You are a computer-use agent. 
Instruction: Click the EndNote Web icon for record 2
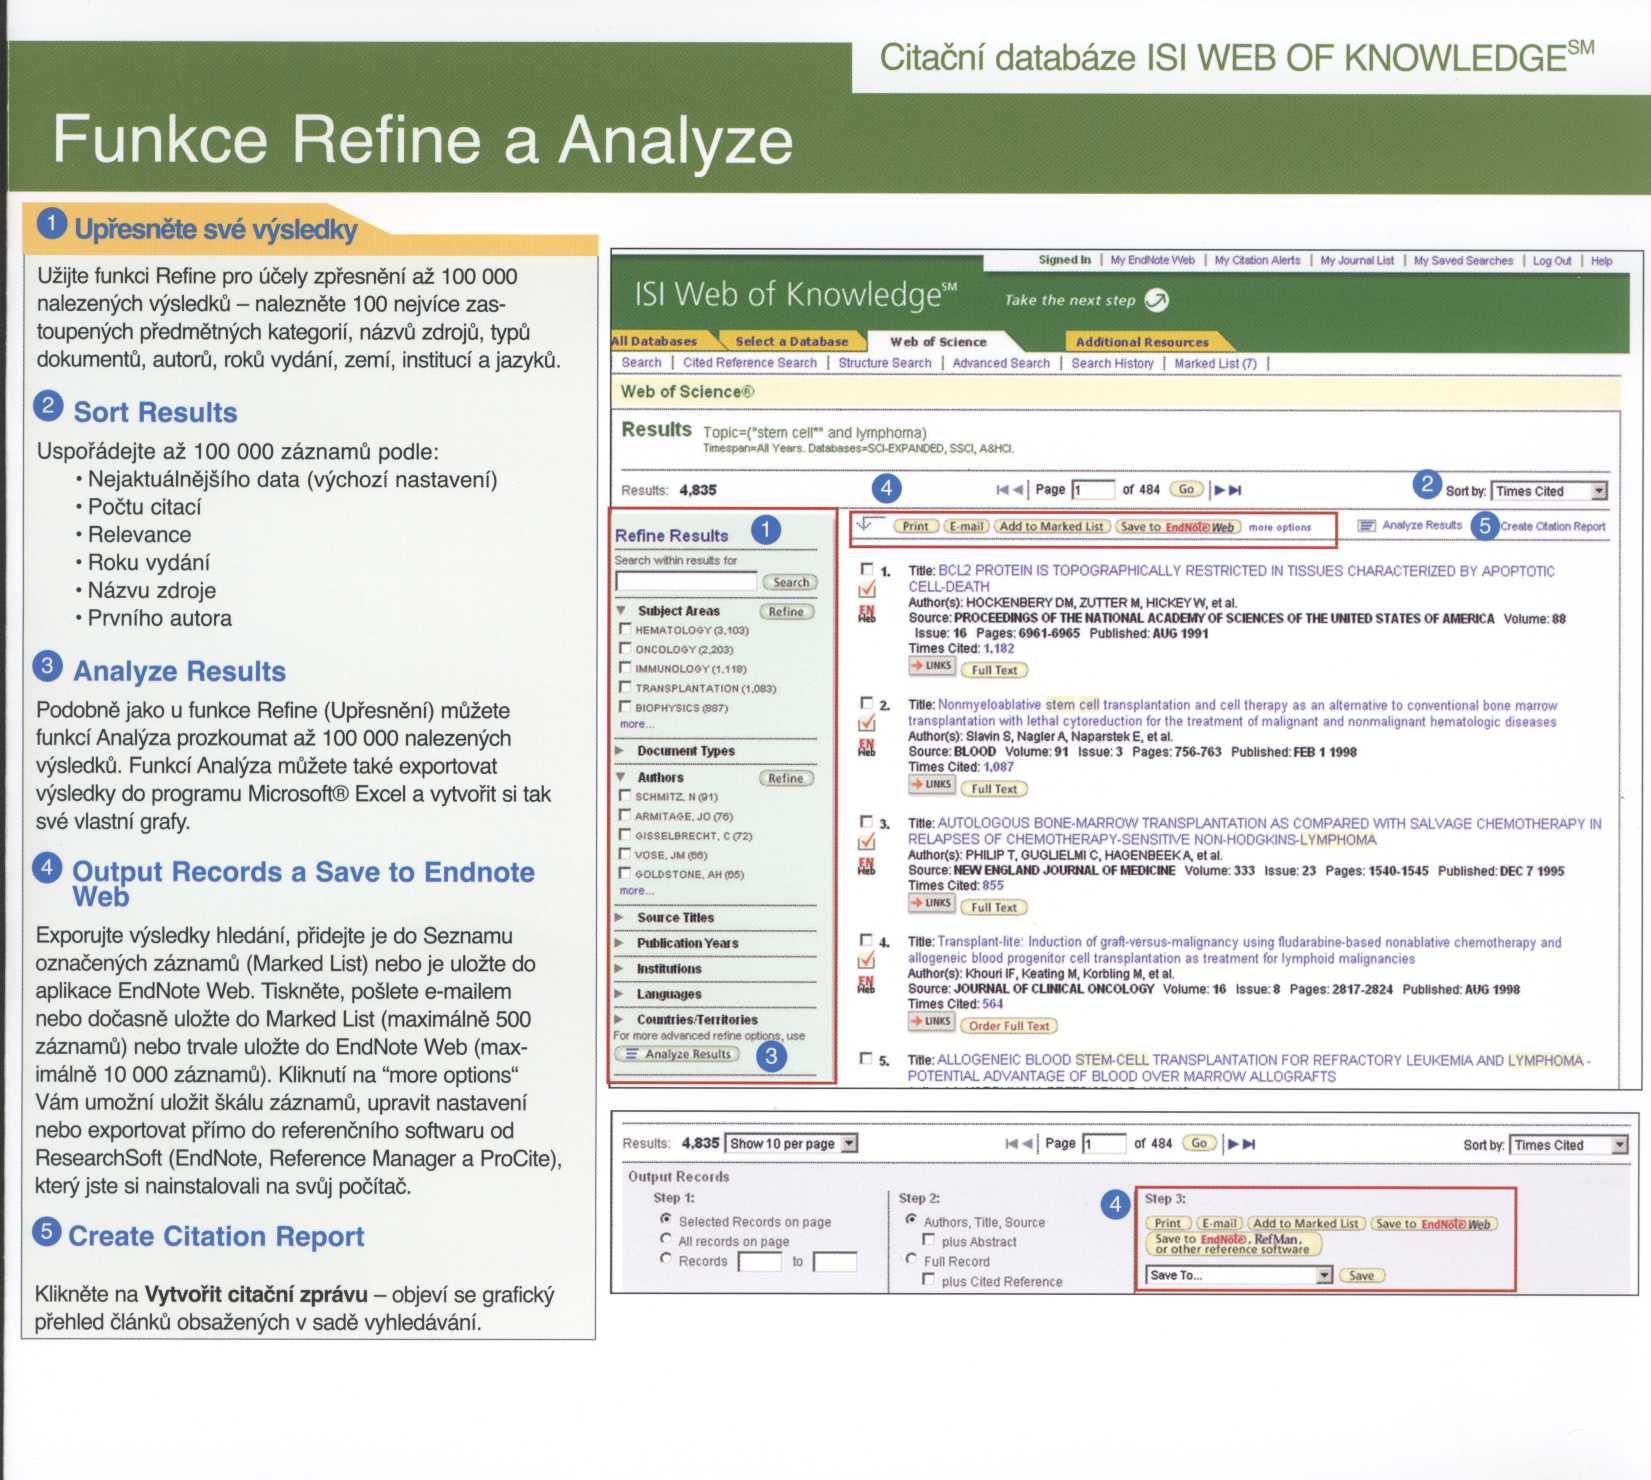(867, 747)
